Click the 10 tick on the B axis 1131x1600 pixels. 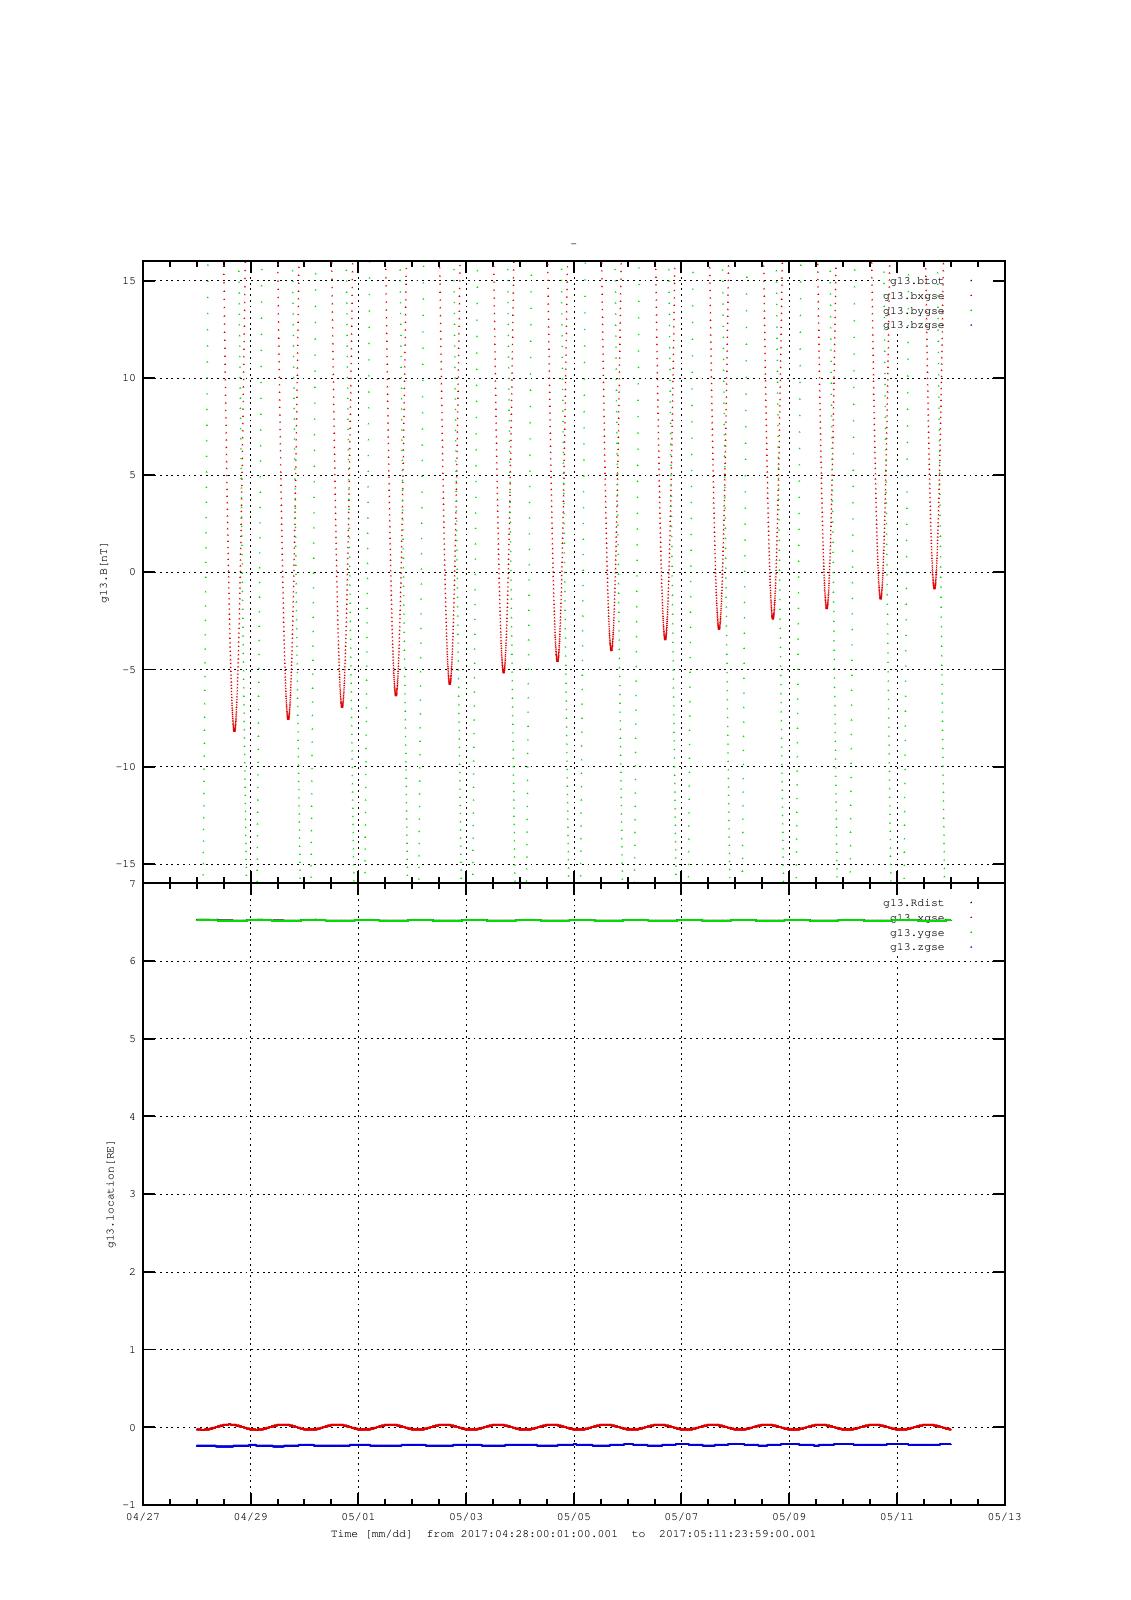[129, 378]
